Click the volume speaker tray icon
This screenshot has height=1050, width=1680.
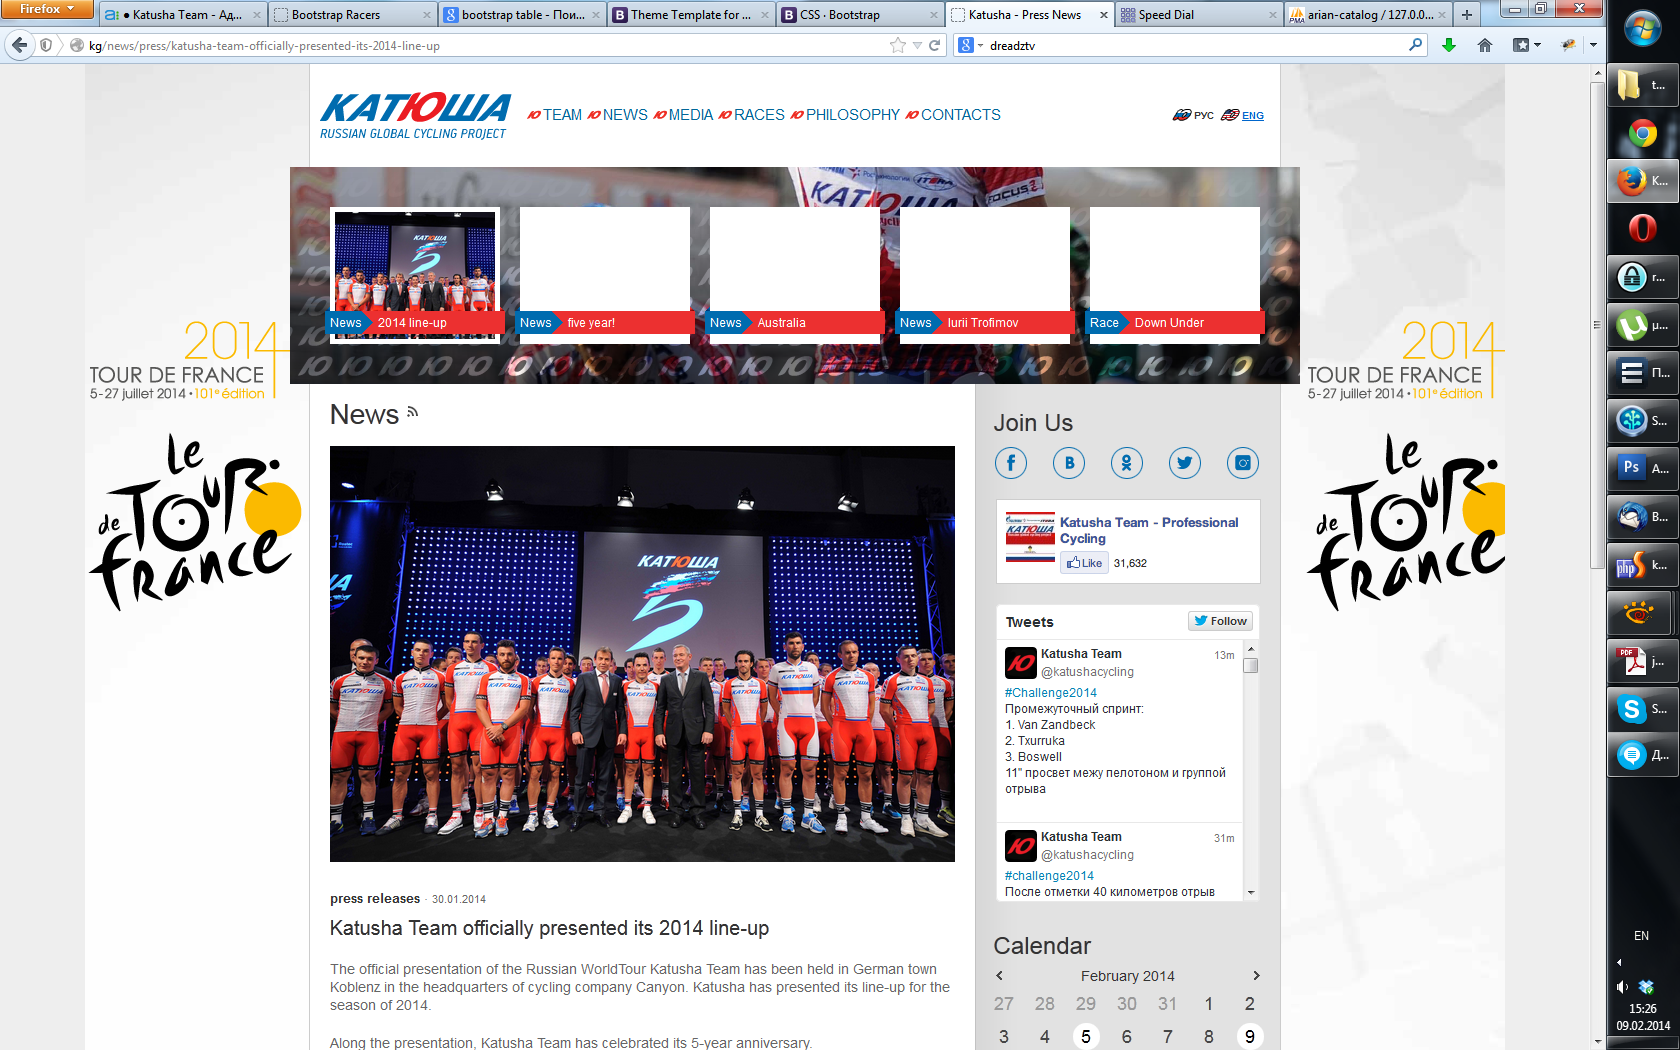[x=1622, y=987]
